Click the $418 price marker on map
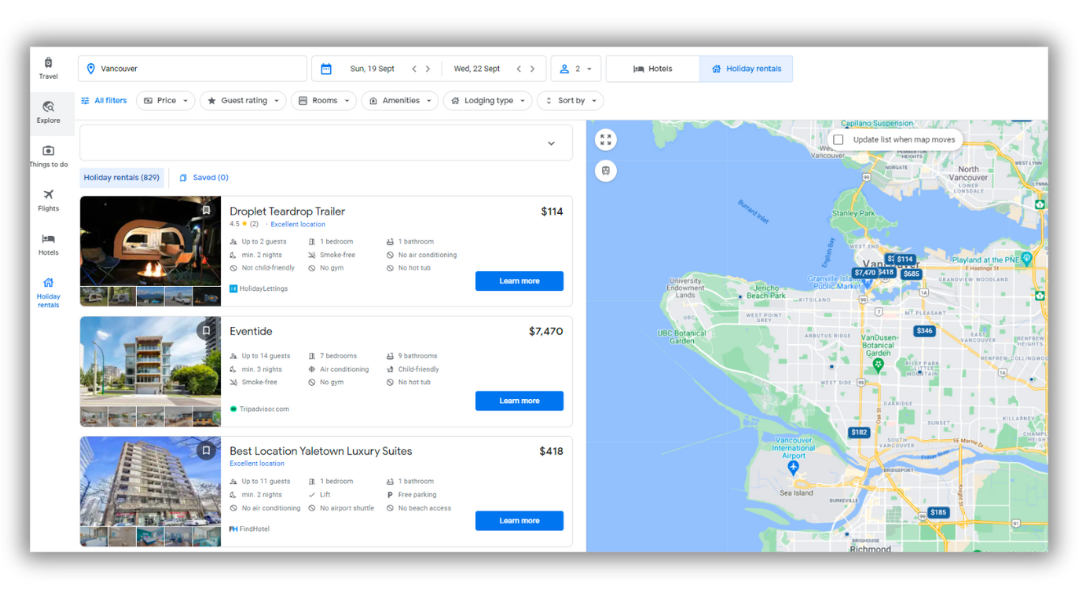The width and height of the screenshot is (1080, 600). 886,272
